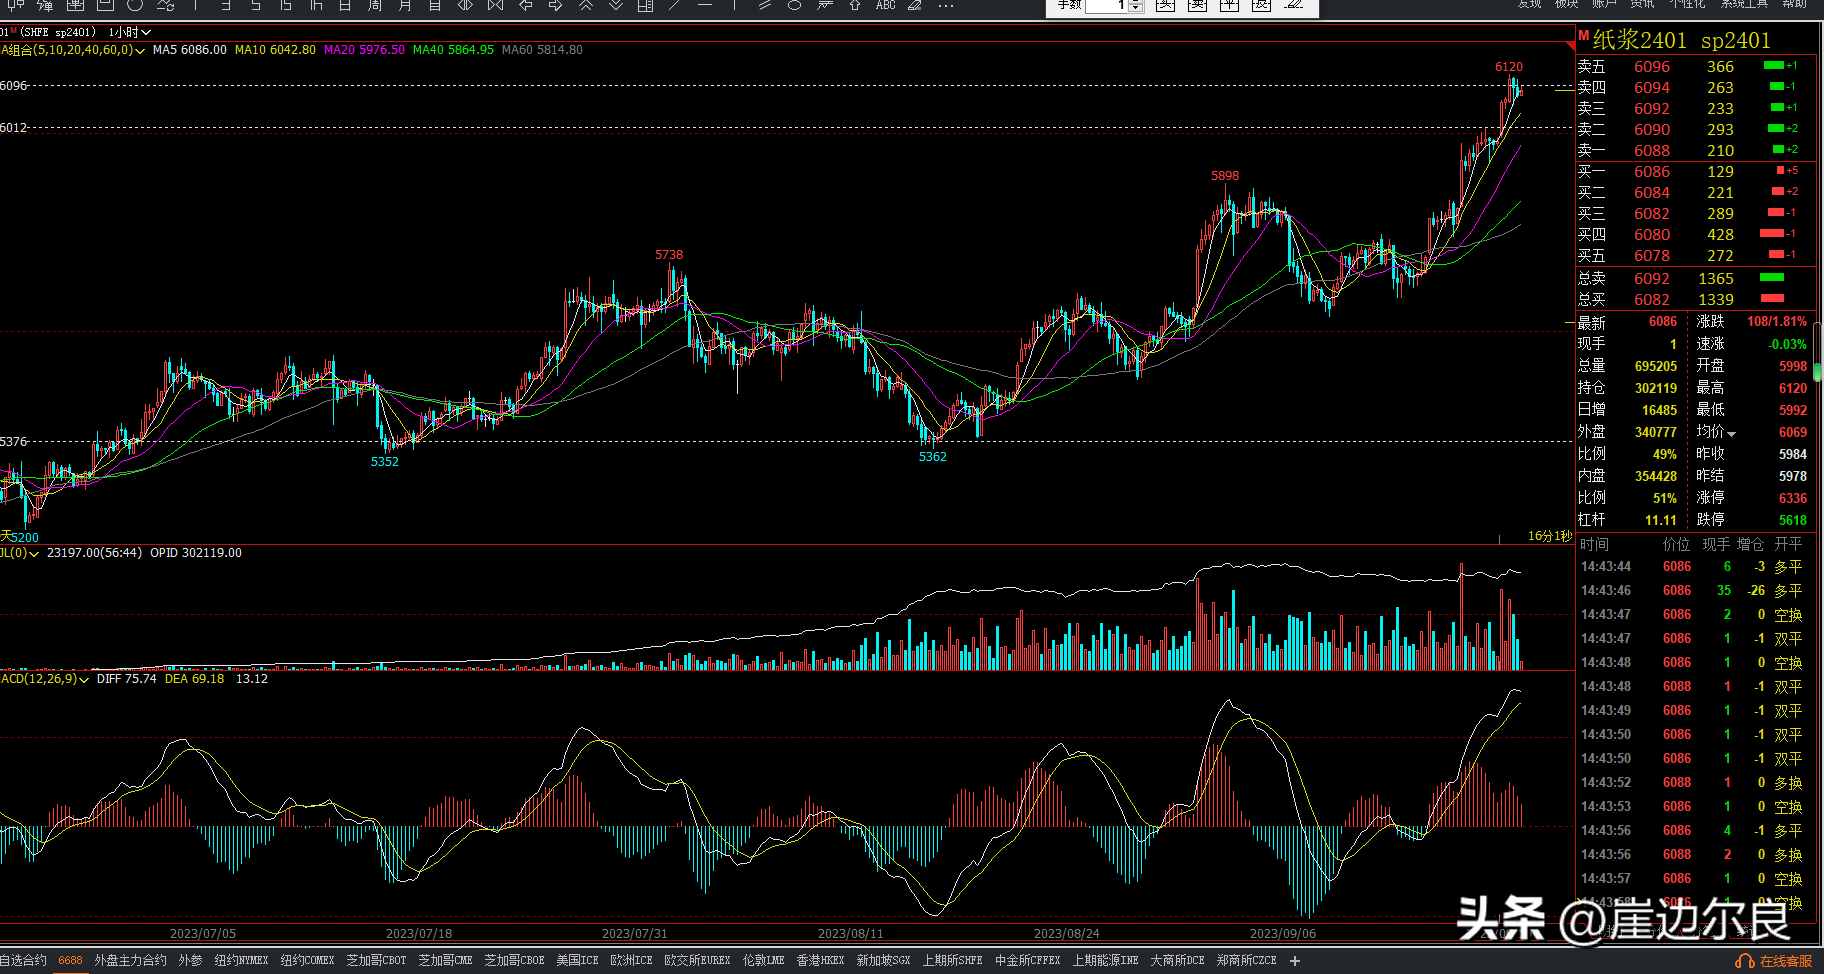Click 跌停 limit-down price 5618
Image resolution: width=1824 pixels, height=974 pixels.
[1792, 520]
